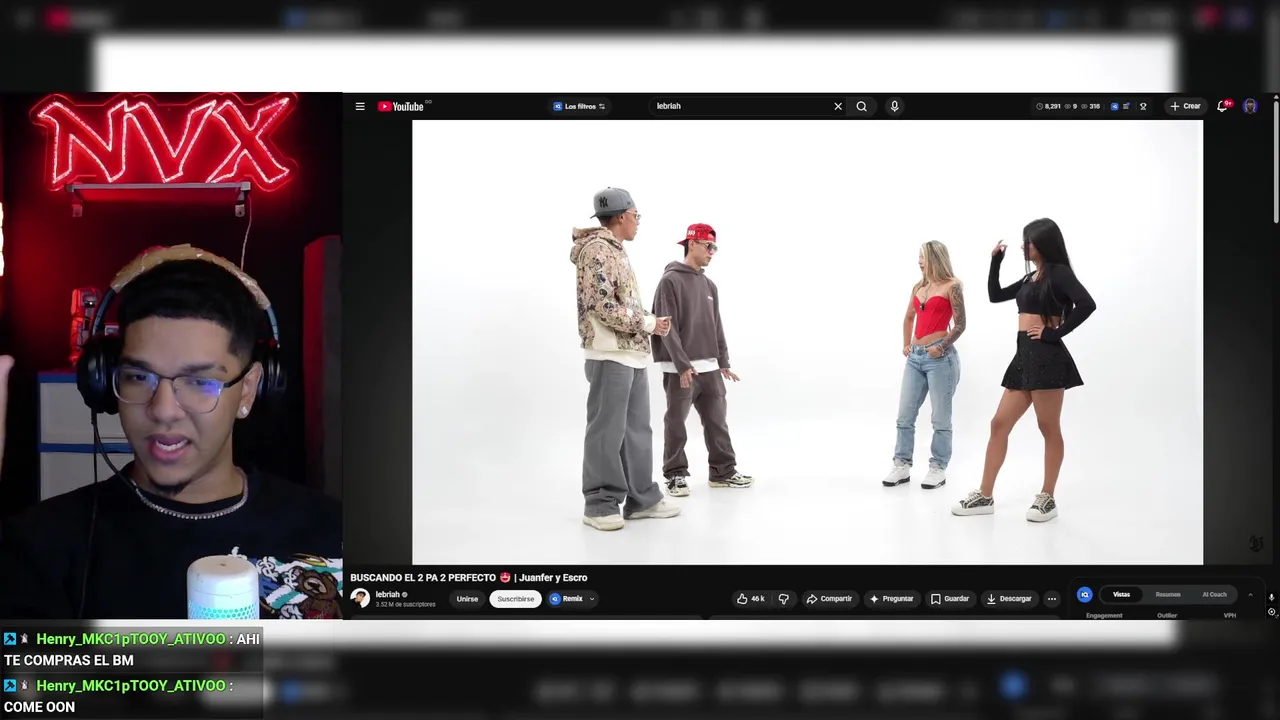Share the video via Compartir
This screenshot has width=1280, height=720.
coord(829,599)
